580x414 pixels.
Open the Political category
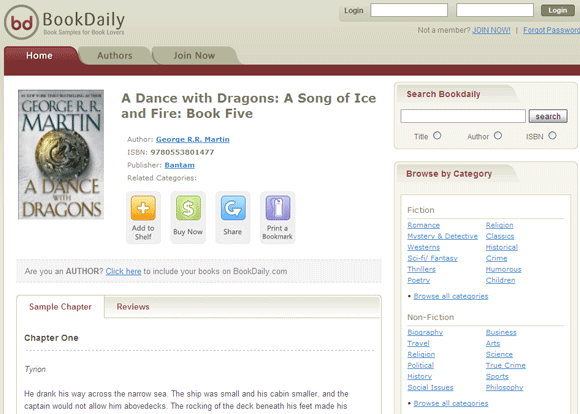[421, 365]
